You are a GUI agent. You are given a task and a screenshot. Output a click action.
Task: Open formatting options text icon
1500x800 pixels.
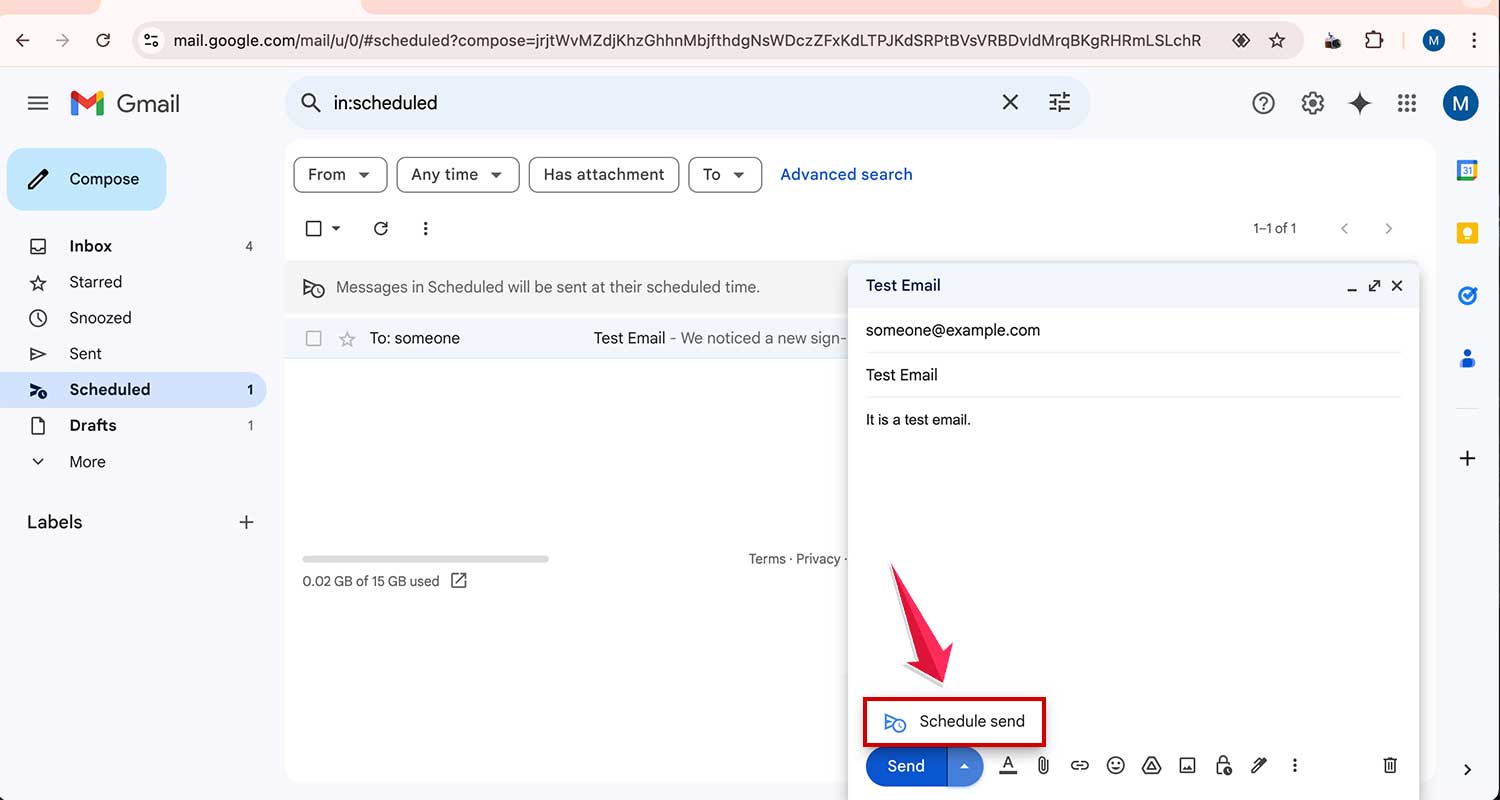[x=1008, y=766]
